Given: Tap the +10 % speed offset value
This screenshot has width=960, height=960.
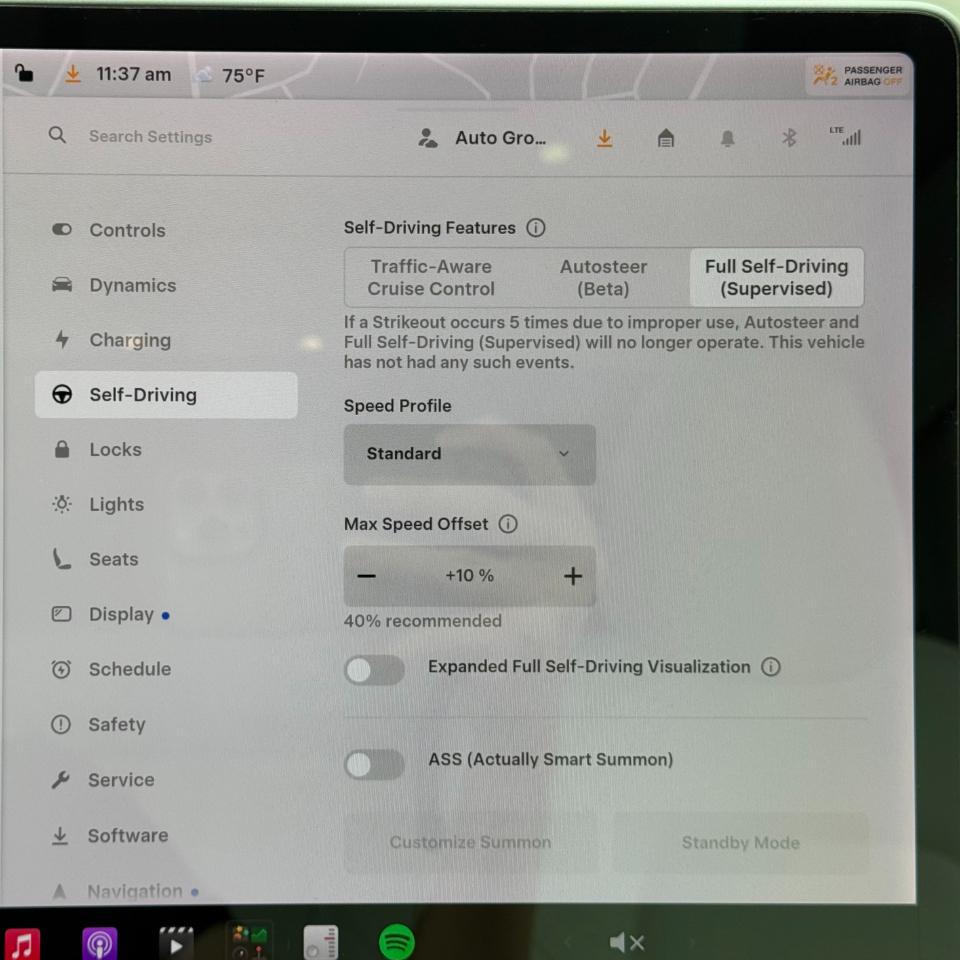Looking at the screenshot, I should (470, 576).
